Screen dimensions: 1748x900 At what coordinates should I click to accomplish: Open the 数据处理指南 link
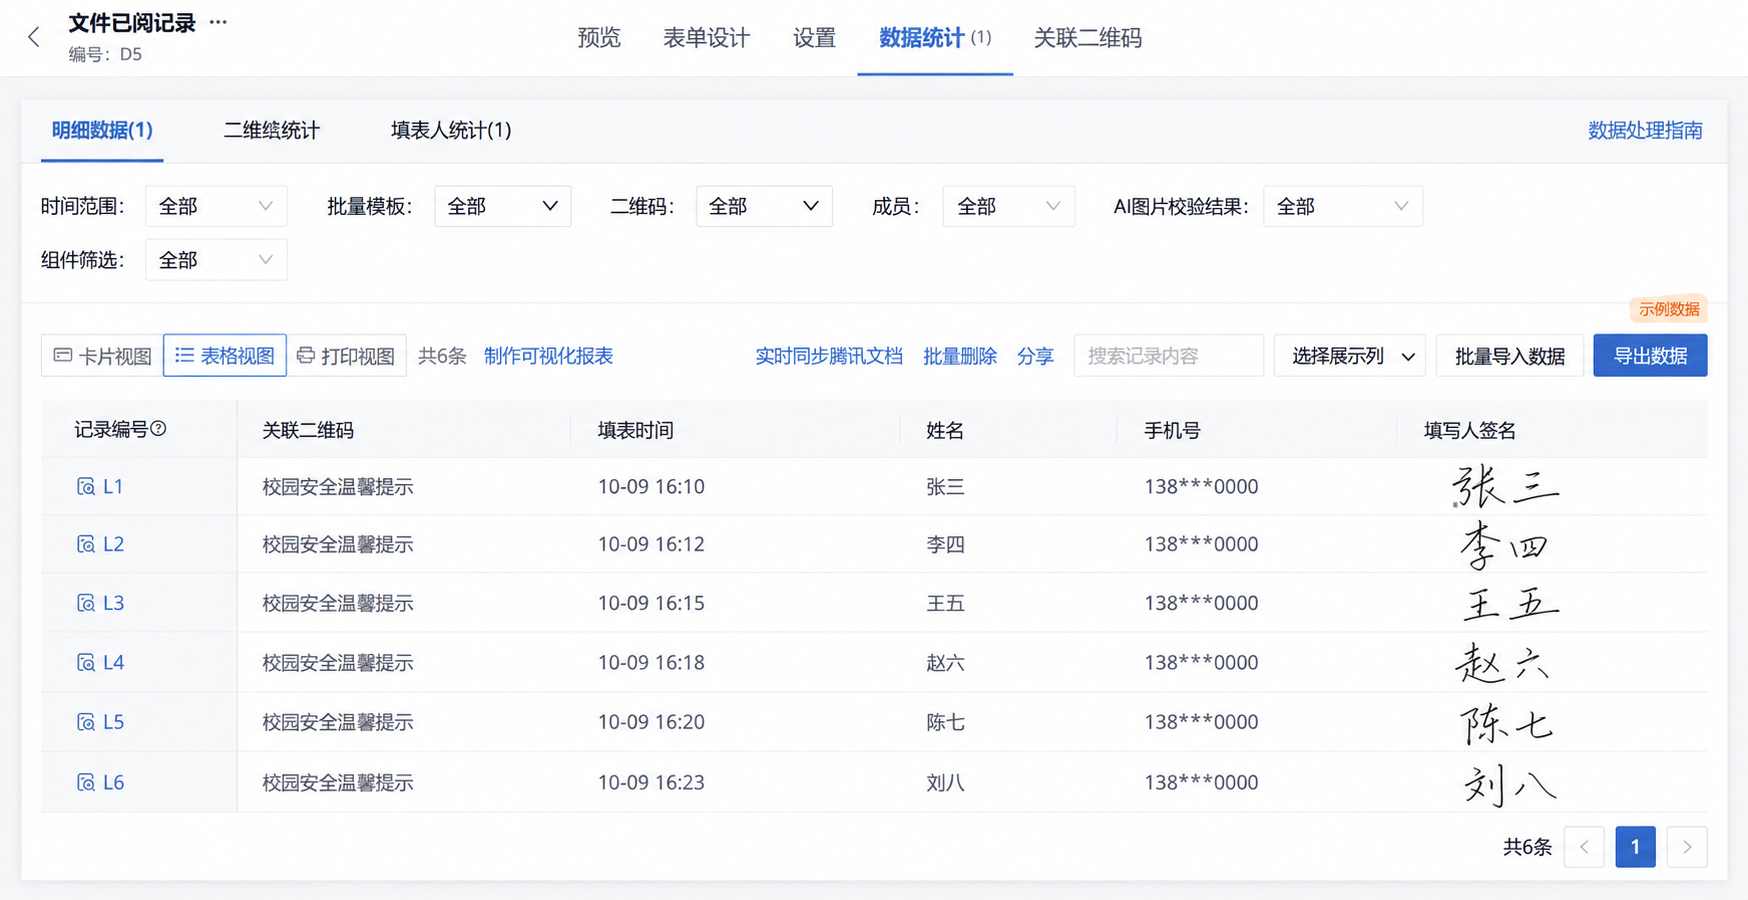click(x=1645, y=130)
